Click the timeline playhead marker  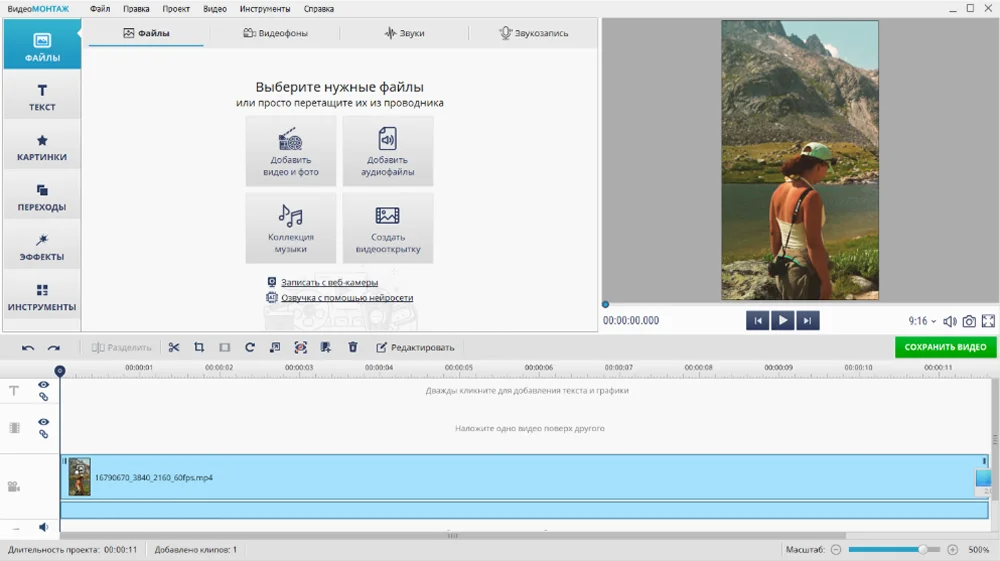point(60,371)
